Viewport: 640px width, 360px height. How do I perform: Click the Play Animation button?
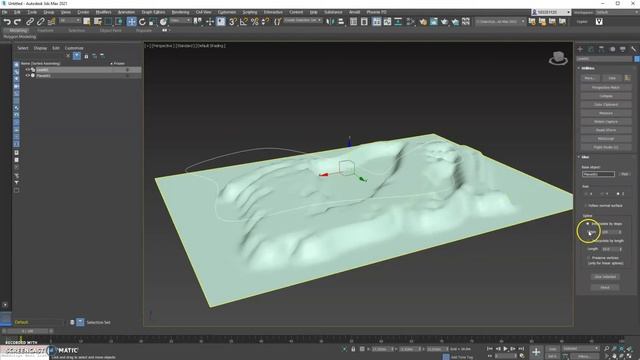(x=505, y=349)
